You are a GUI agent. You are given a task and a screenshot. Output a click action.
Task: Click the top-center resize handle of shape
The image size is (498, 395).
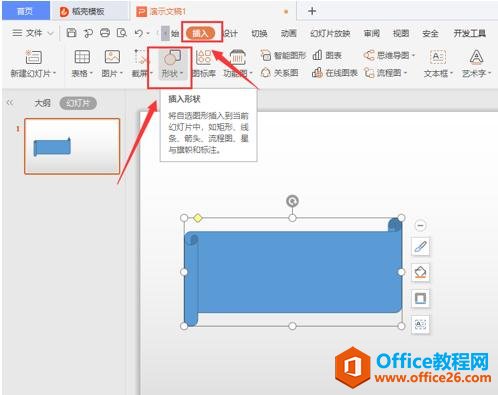click(x=292, y=218)
